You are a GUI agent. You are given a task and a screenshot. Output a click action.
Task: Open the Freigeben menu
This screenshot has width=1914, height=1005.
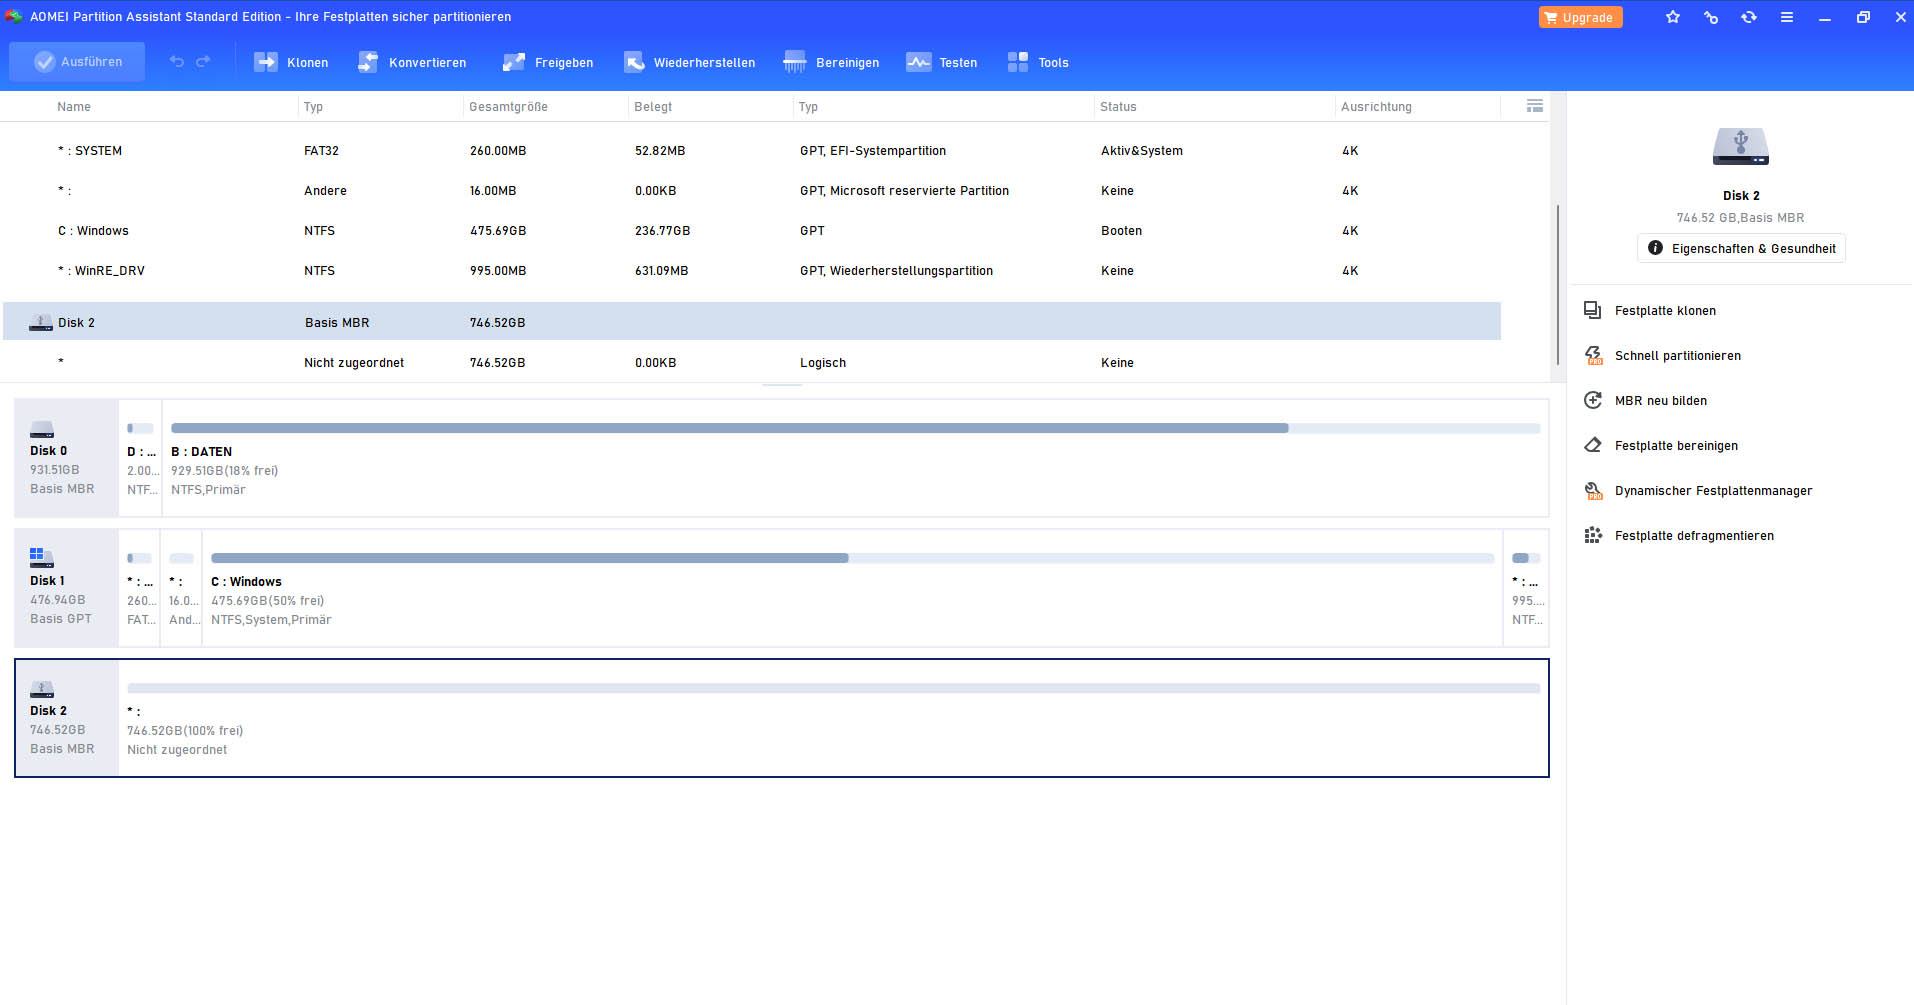pos(548,62)
